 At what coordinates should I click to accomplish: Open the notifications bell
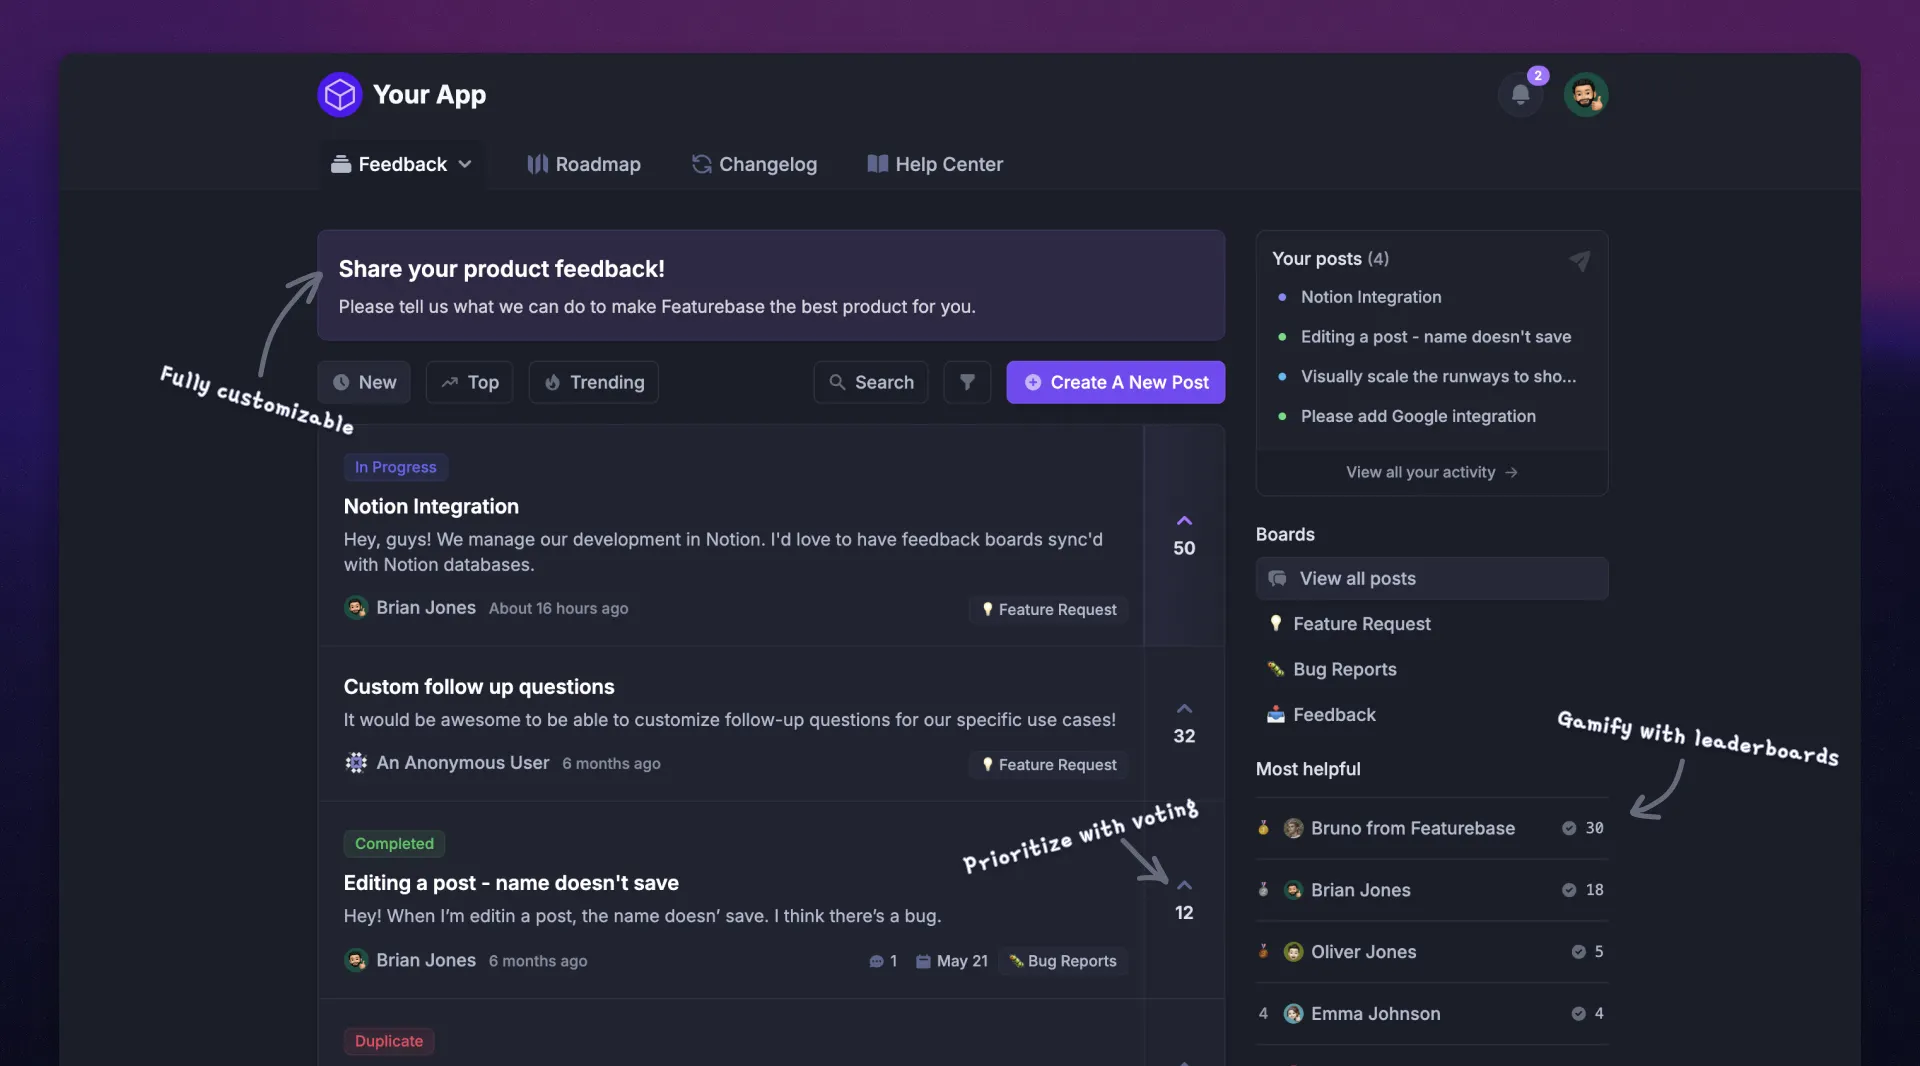[1520, 95]
